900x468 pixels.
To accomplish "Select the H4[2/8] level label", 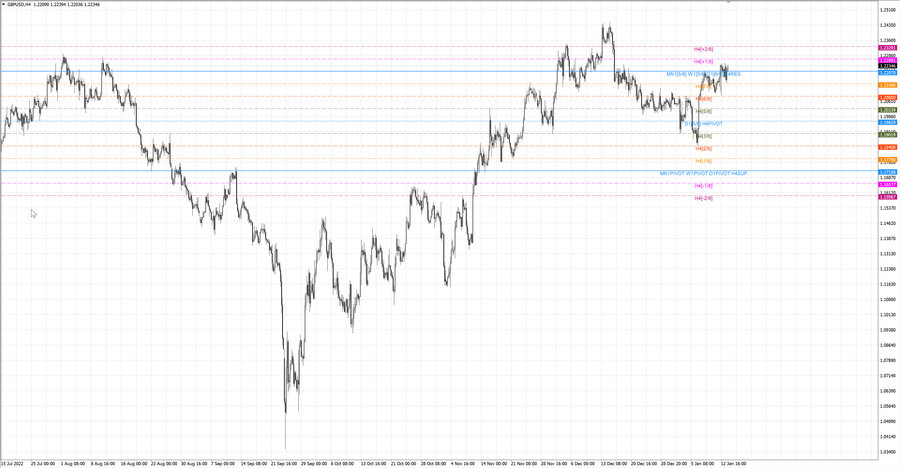I will pyautogui.click(x=703, y=148).
